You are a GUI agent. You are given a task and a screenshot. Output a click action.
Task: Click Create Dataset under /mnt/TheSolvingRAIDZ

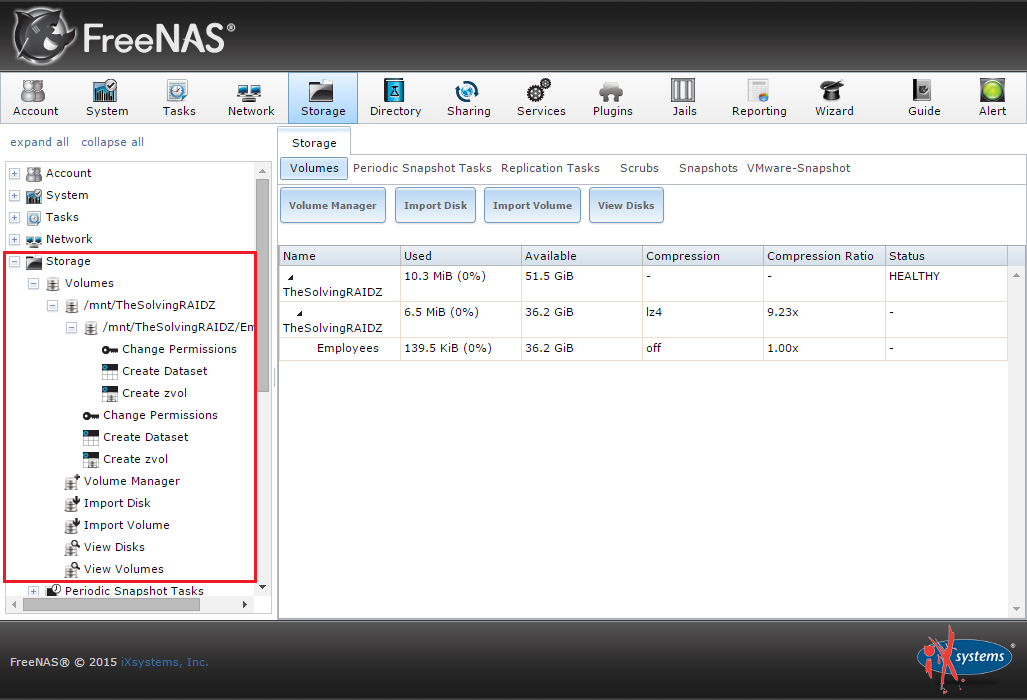[145, 437]
